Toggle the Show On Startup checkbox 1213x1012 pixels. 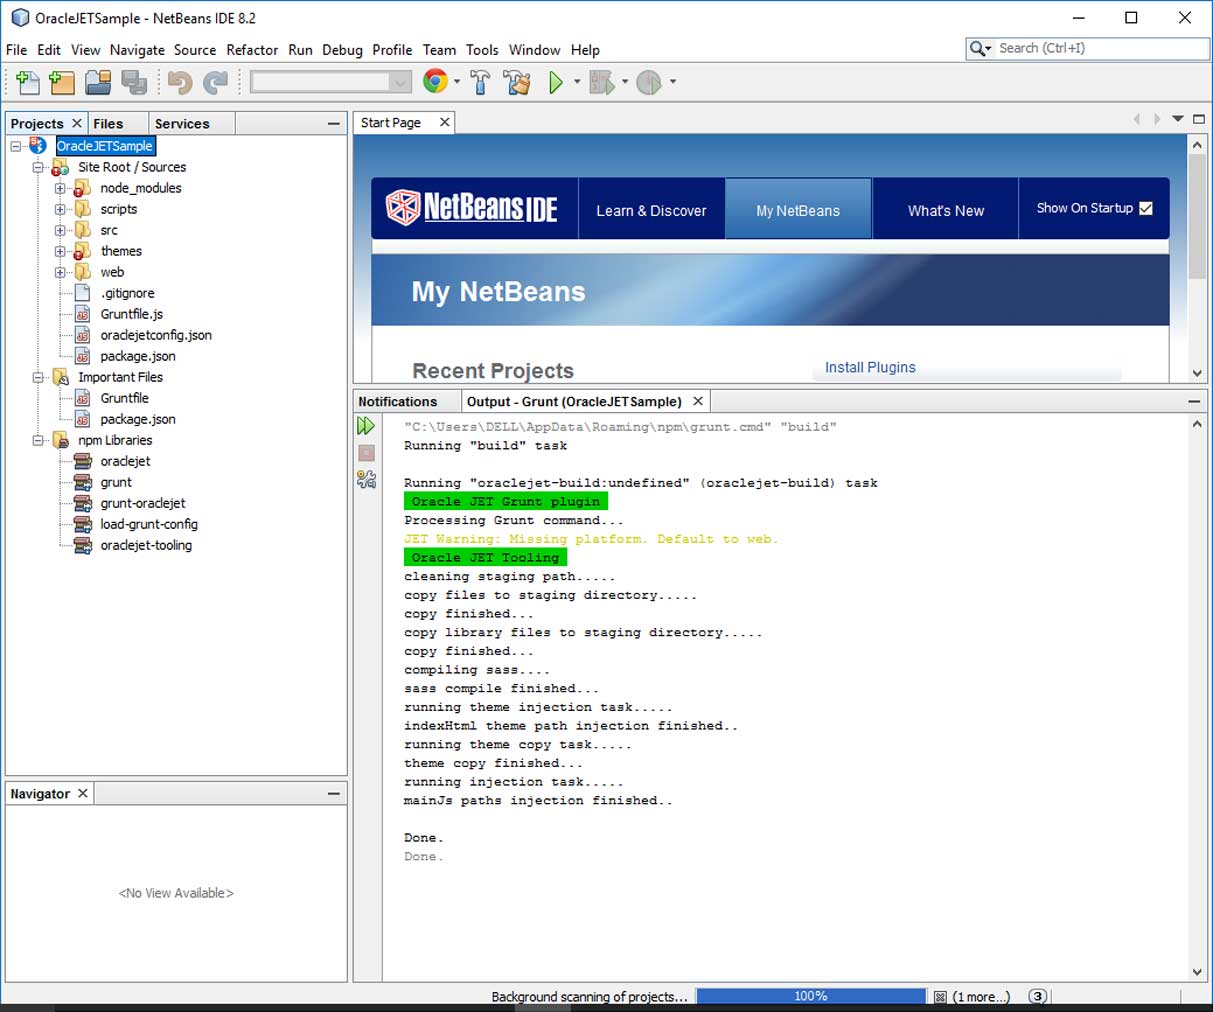[1146, 208]
